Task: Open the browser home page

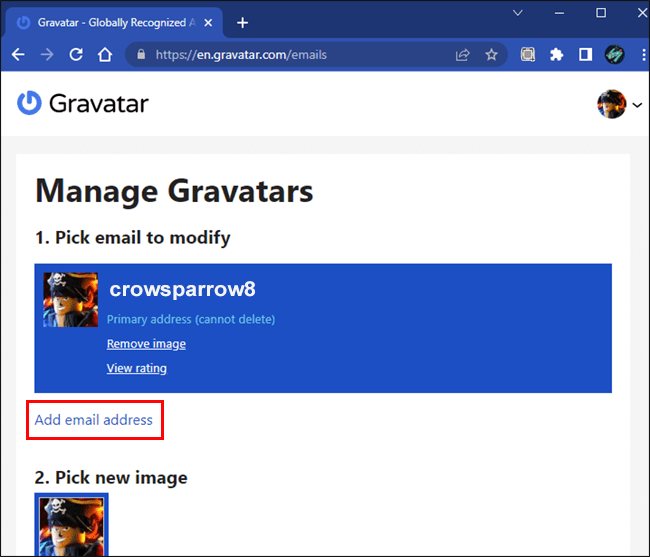Action: [x=105, y=54]
